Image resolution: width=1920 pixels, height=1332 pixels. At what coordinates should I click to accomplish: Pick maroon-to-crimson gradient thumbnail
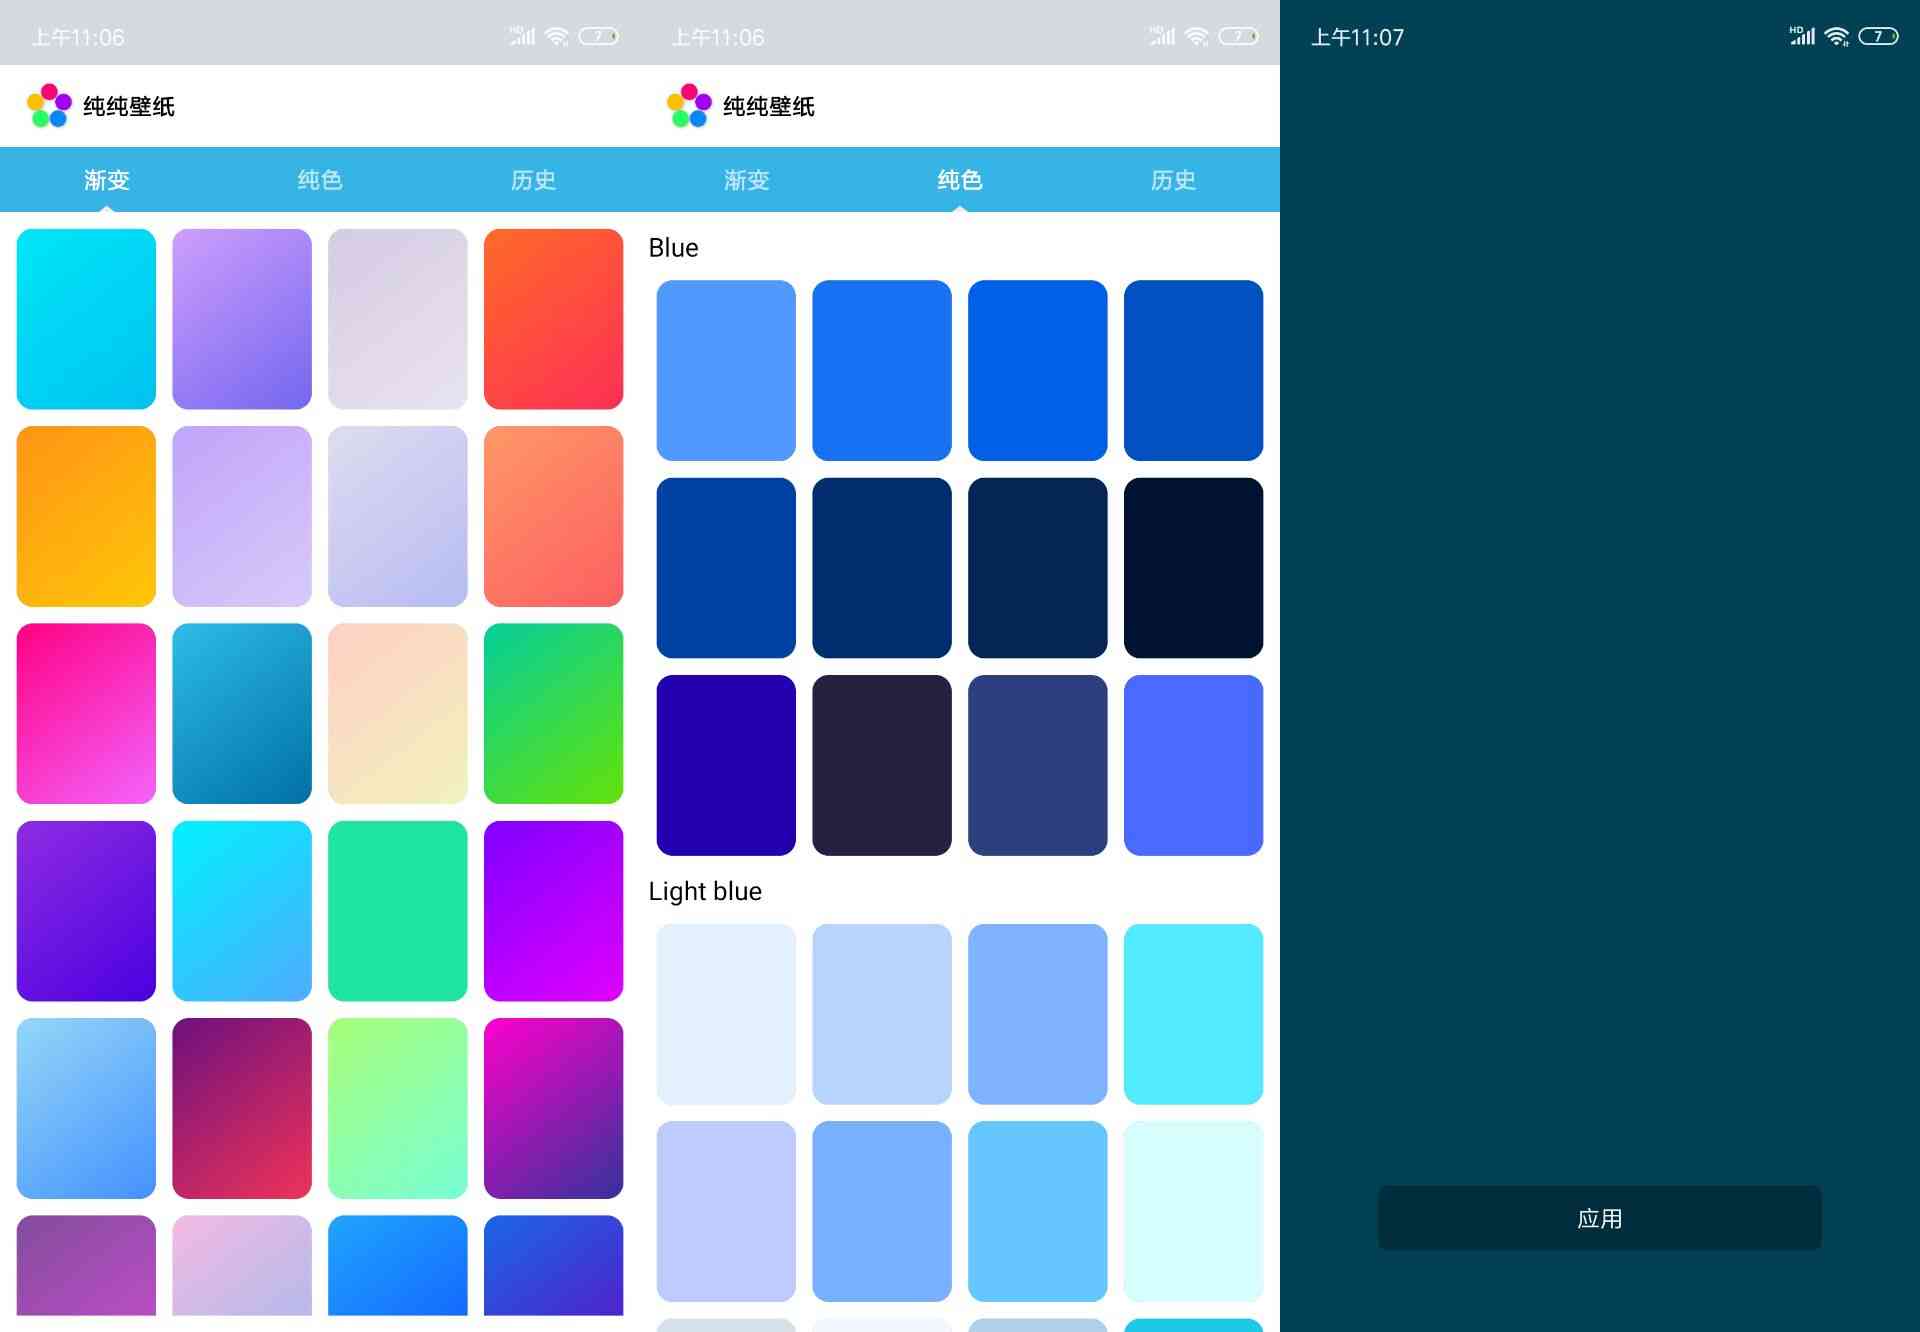click(242, 1108)
